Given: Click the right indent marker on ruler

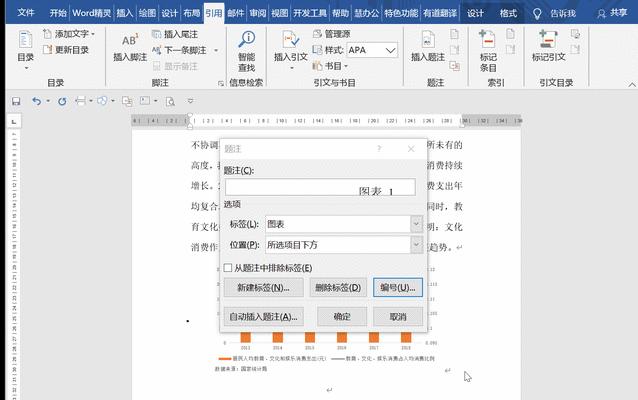Looking at the screenshot, I should [x=462, y=125].
